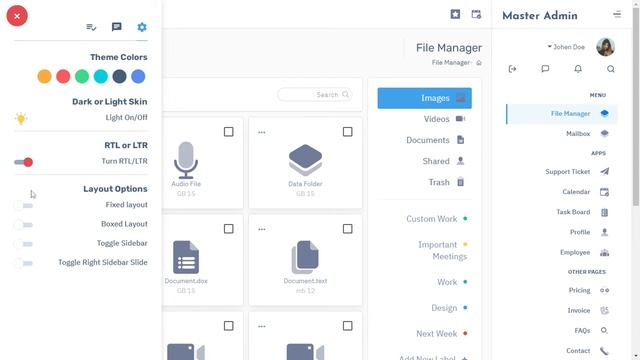Select the settings gear tab
Screen dimensions: 640x360
click(142, 27)
